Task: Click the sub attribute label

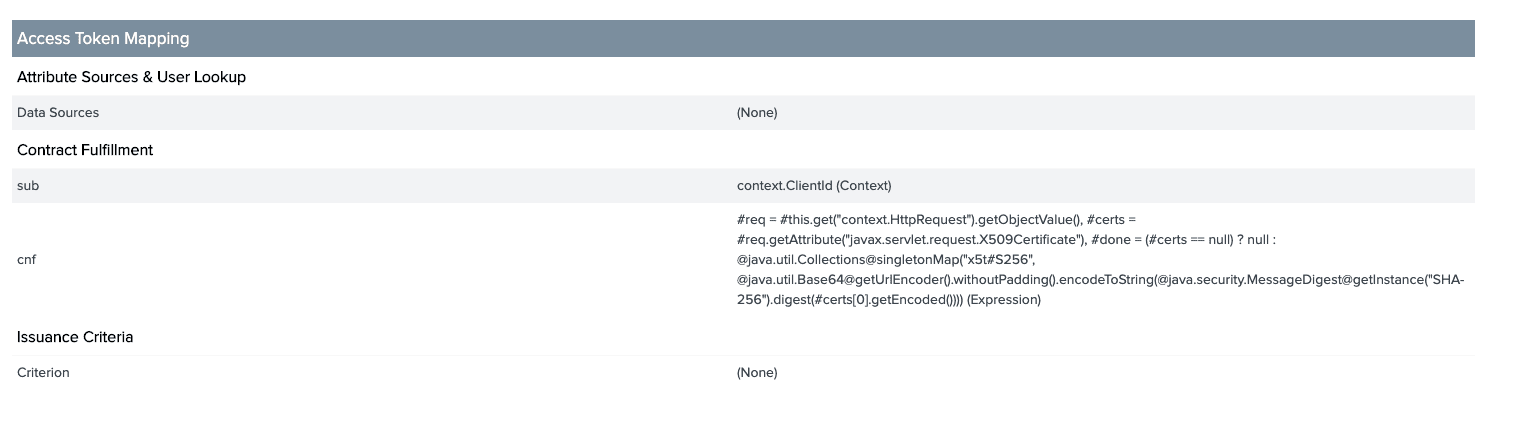Action: 28,186
